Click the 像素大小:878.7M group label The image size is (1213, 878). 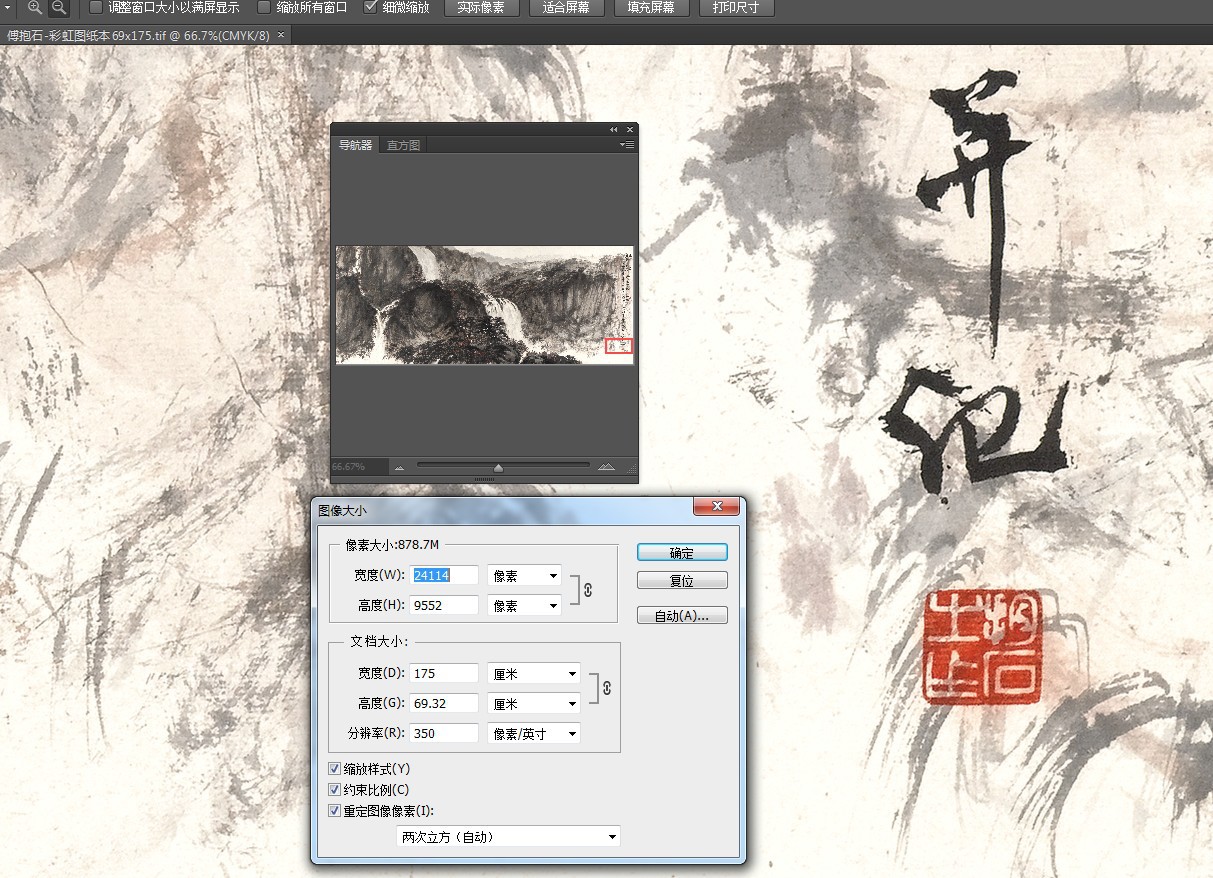(x=392, y=545)
